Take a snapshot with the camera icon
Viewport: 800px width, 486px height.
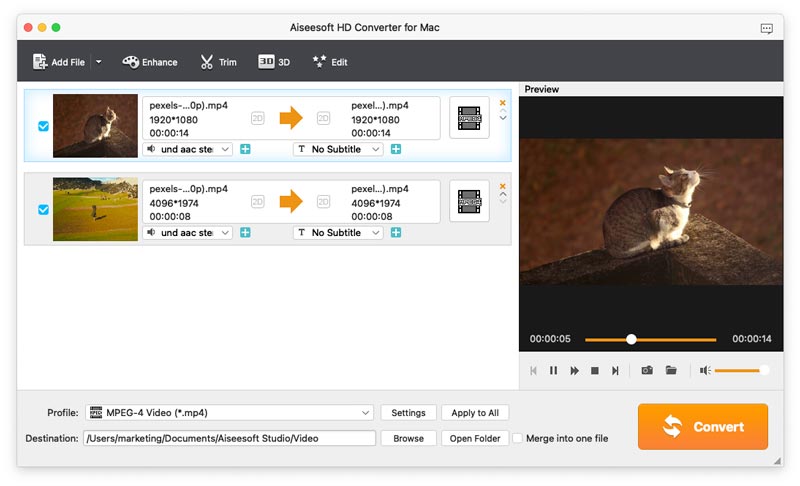[647, 370]
